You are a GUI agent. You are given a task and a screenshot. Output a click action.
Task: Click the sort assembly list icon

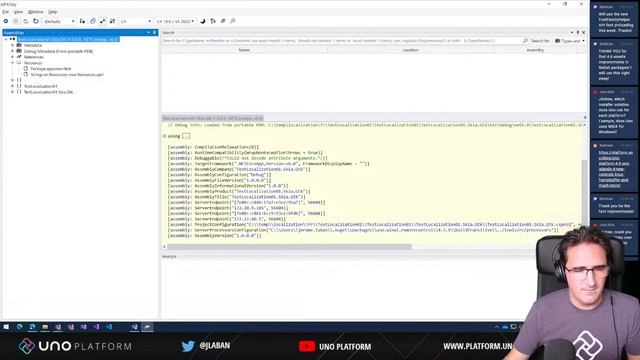213,21
